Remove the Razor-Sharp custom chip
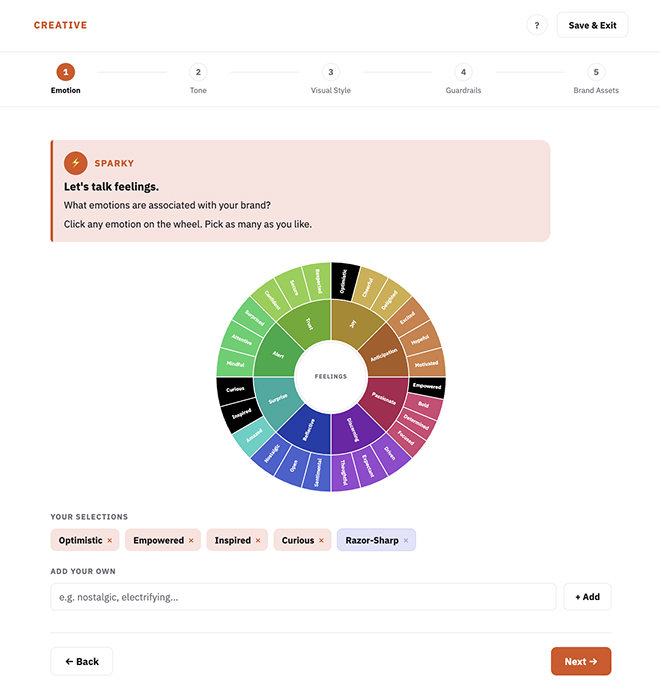Viewport: 660px width, 690px height. 406,540
